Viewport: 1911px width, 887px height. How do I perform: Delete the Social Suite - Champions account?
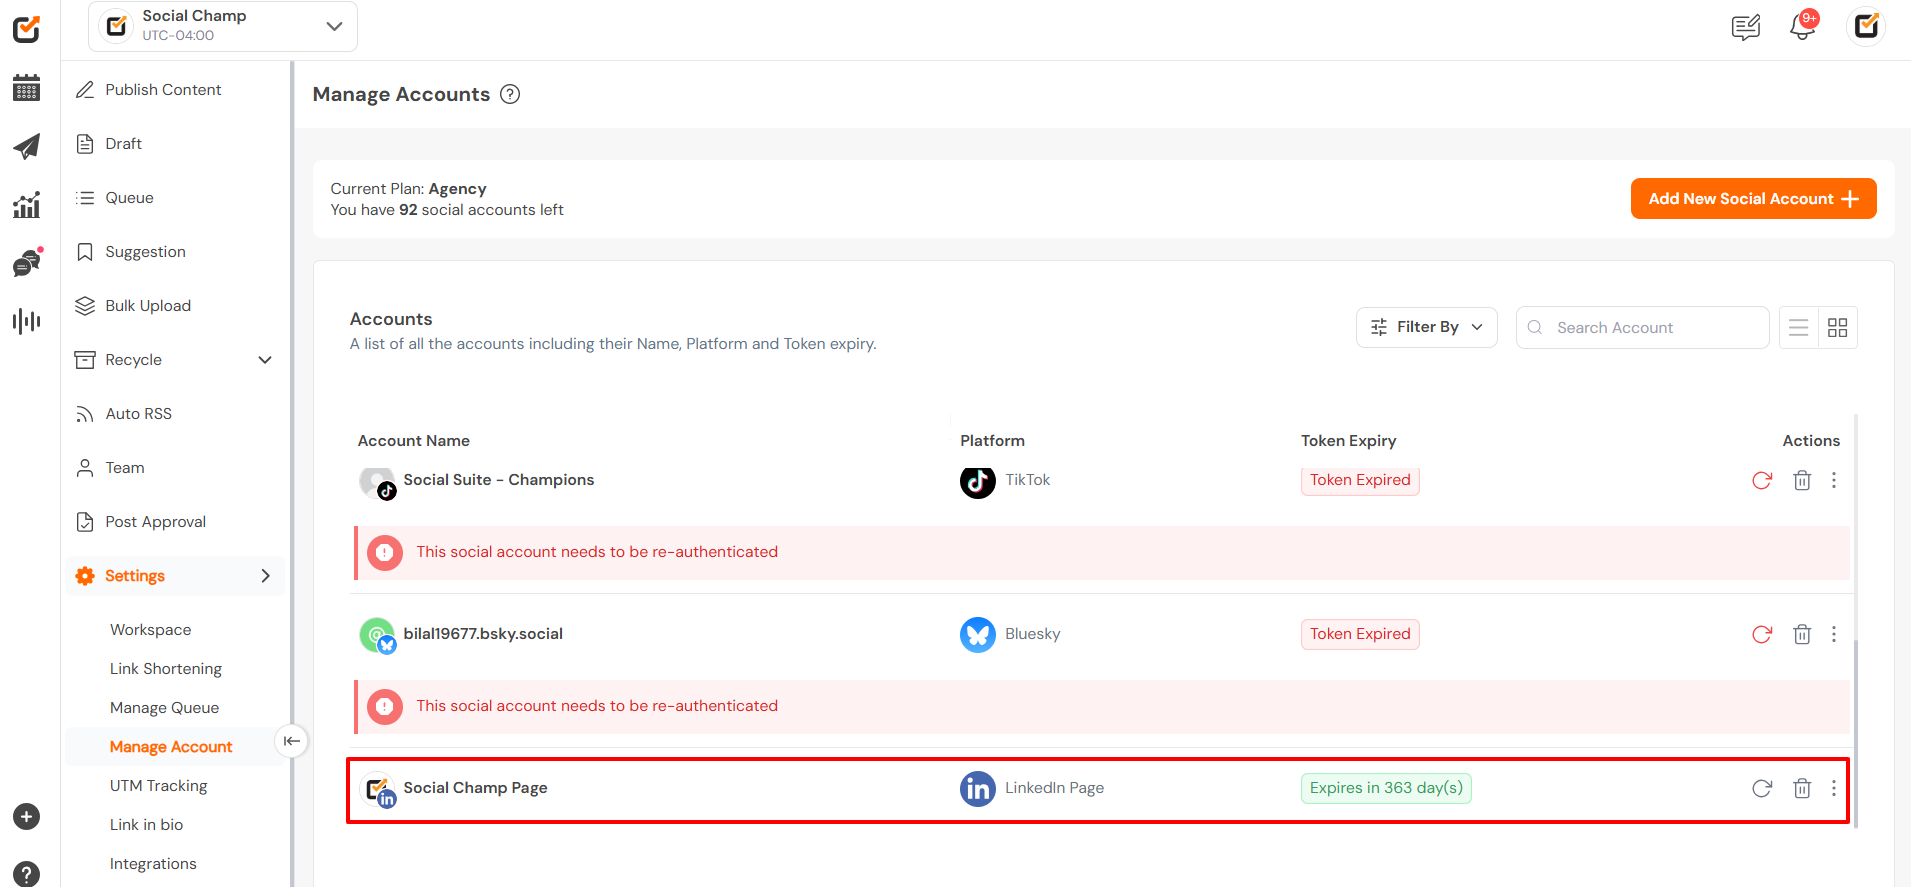tap(1802, 480)
